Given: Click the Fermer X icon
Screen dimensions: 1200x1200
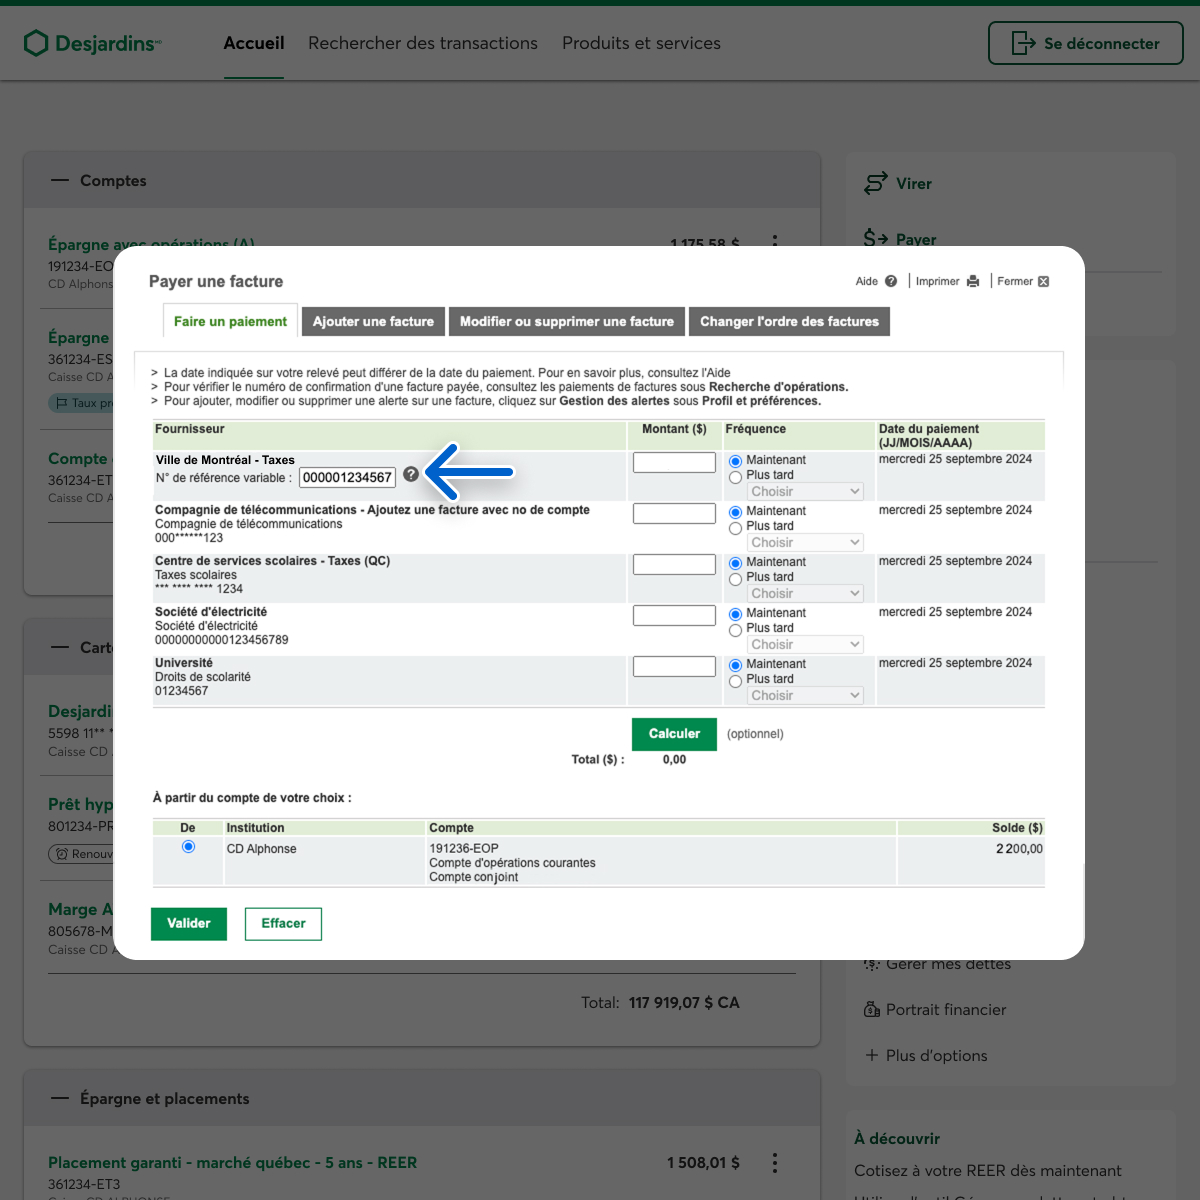Looking at the screenshot, I should (x=1043, y=281).
